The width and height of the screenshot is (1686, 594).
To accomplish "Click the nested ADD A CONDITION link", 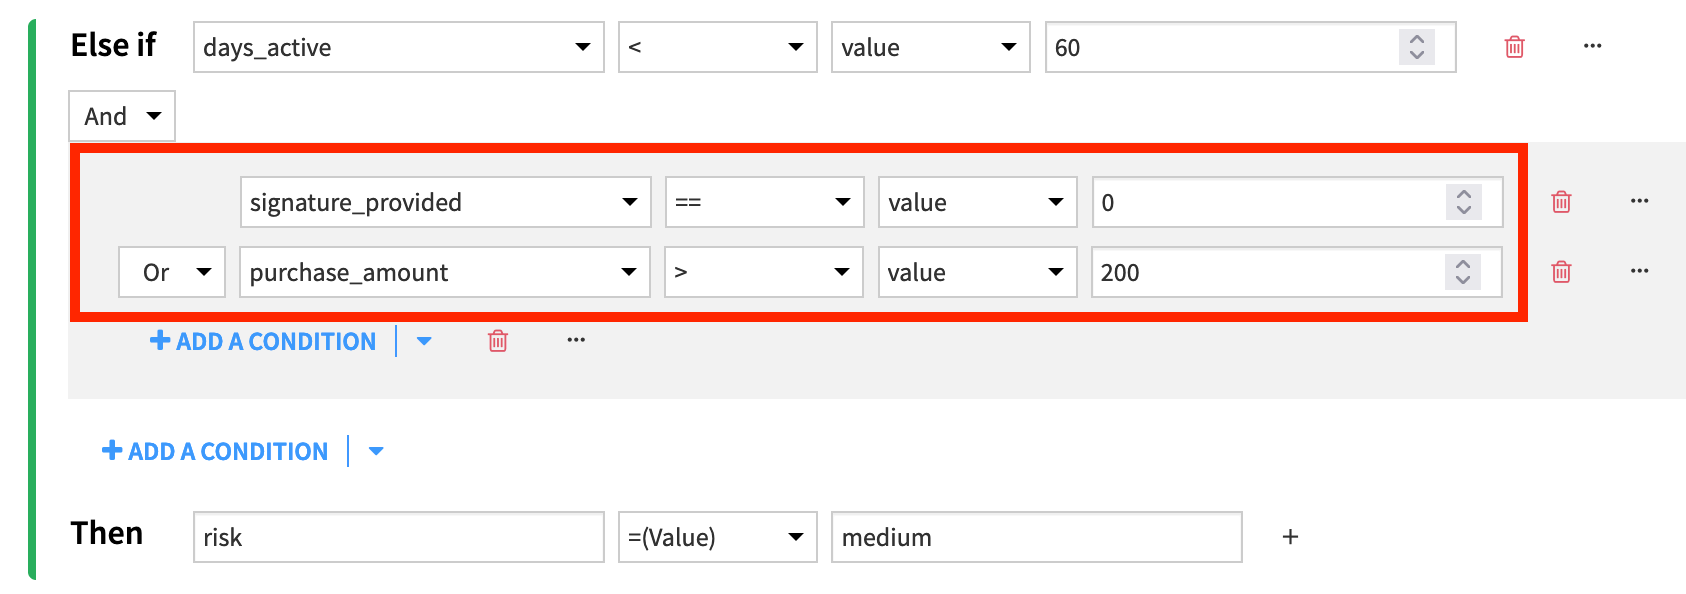I will 263,341.
